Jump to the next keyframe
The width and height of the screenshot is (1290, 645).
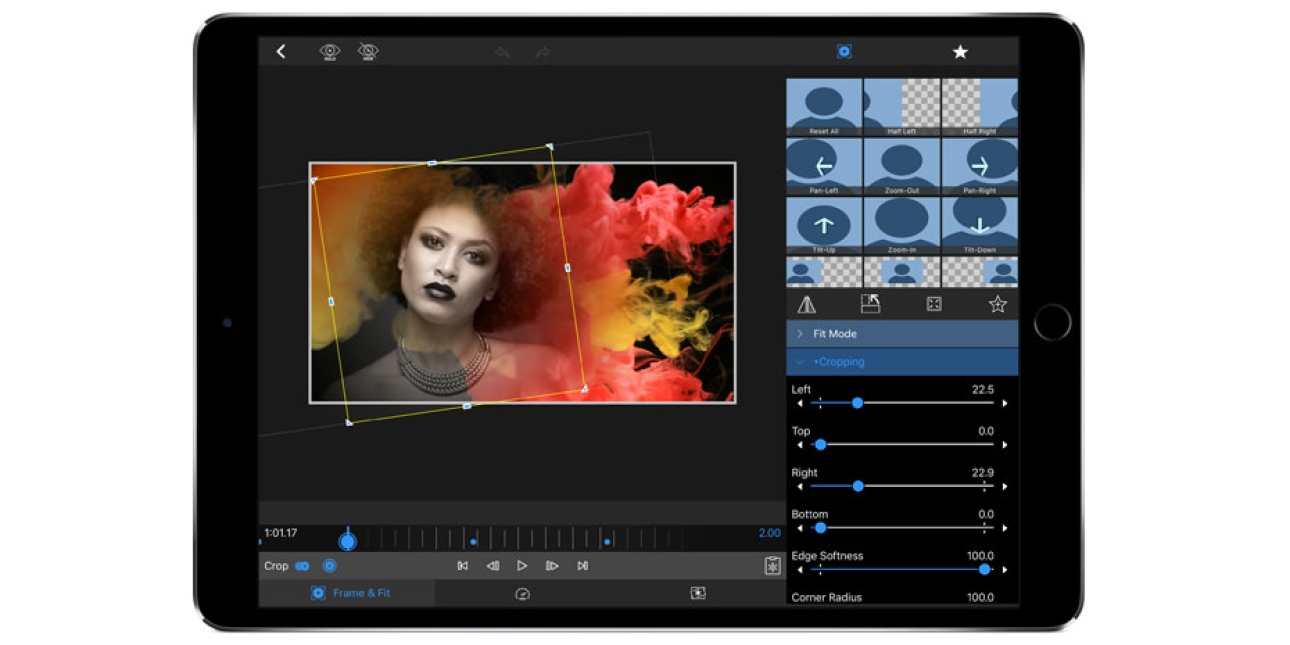[582, 566]
